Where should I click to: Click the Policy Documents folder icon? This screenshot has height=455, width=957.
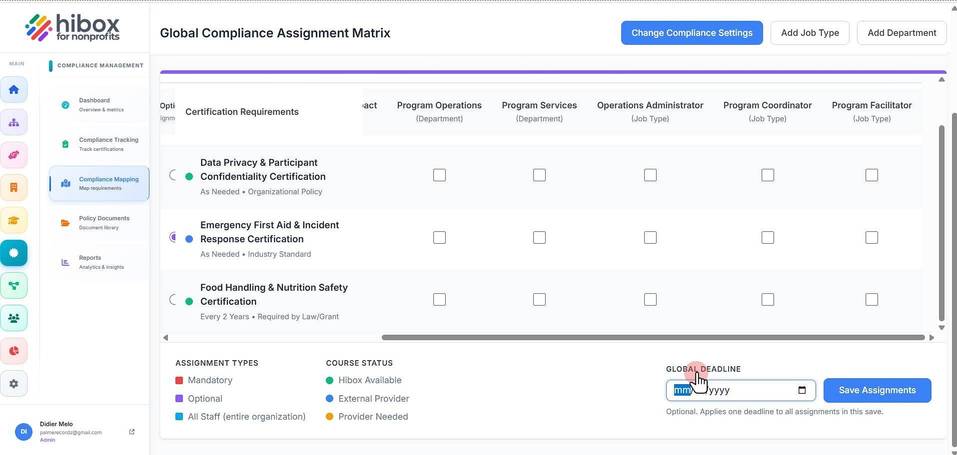coord(65,223)
